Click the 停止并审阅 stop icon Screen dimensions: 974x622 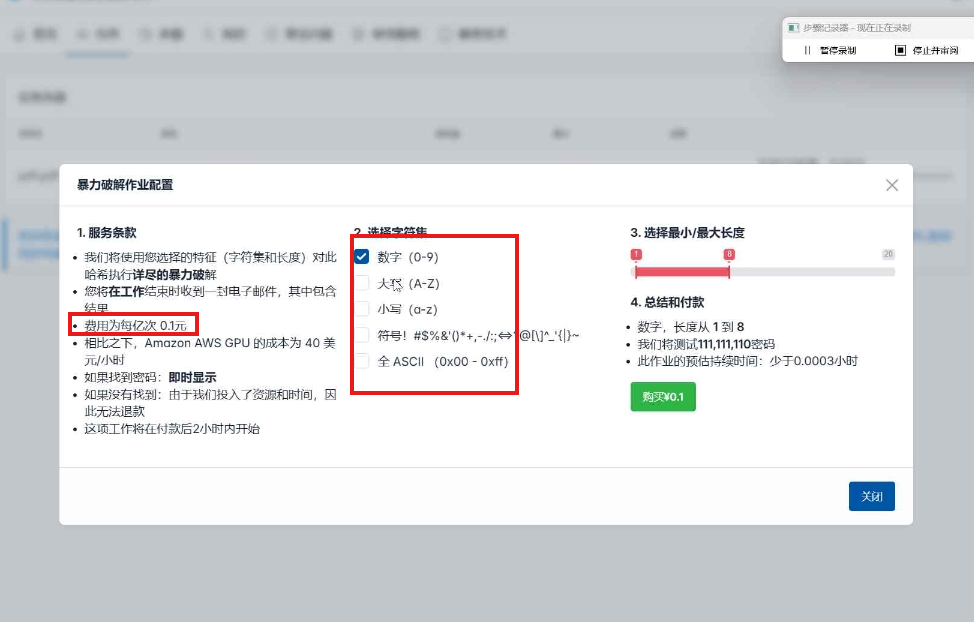click(x=900, y=50)
